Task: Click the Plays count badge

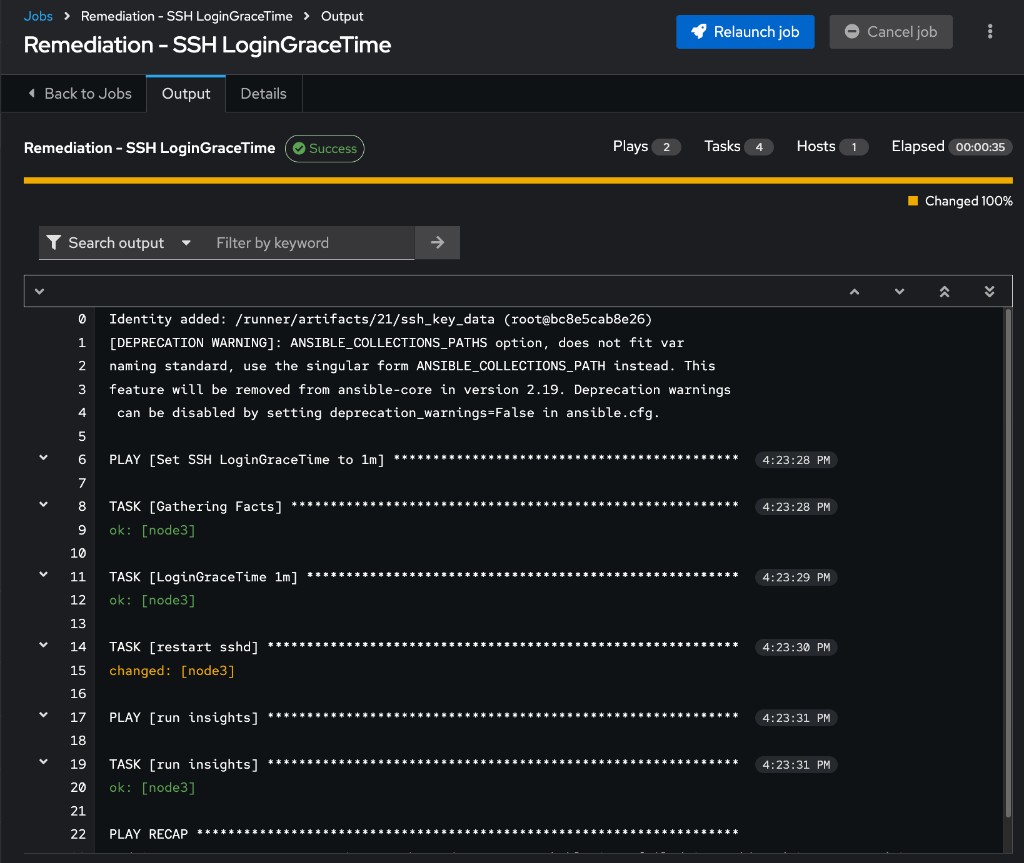Action: point(665,147)
